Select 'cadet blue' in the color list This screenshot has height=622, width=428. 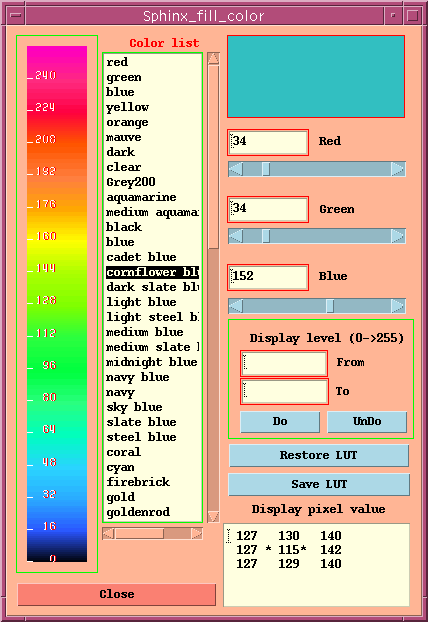click(152, 257)
